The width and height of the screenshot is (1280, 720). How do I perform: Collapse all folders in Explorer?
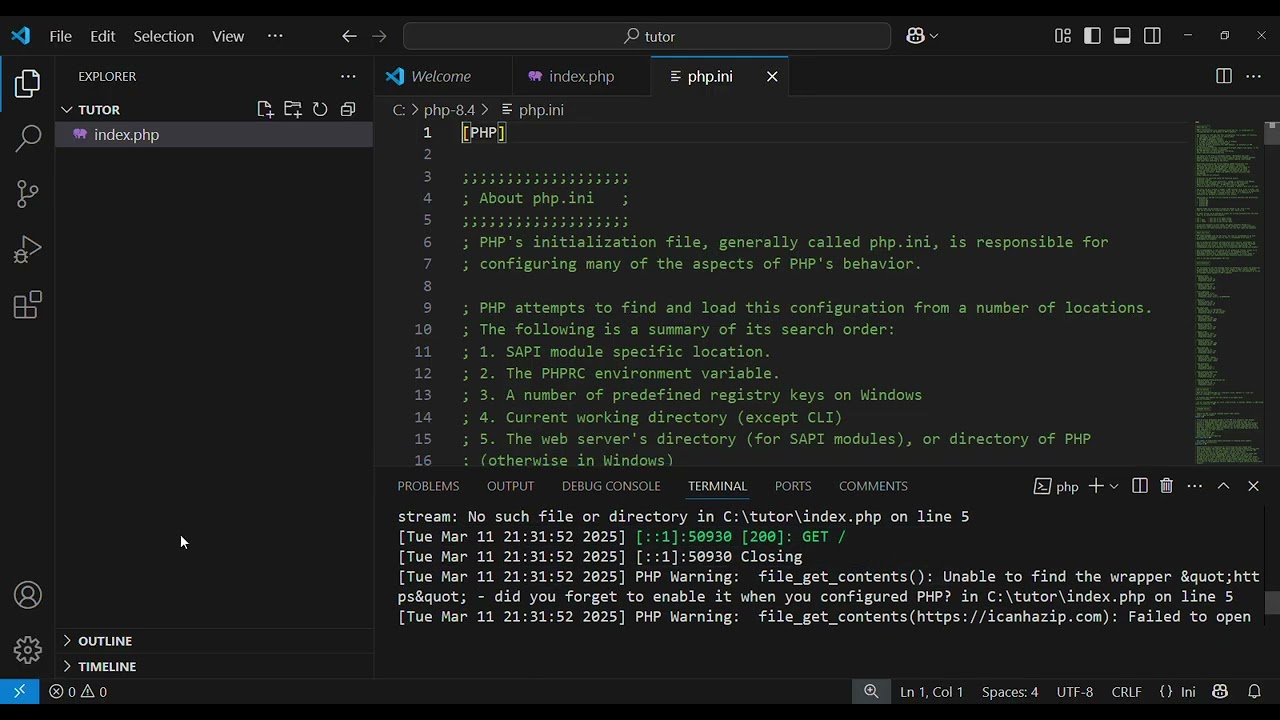point(348,110)
